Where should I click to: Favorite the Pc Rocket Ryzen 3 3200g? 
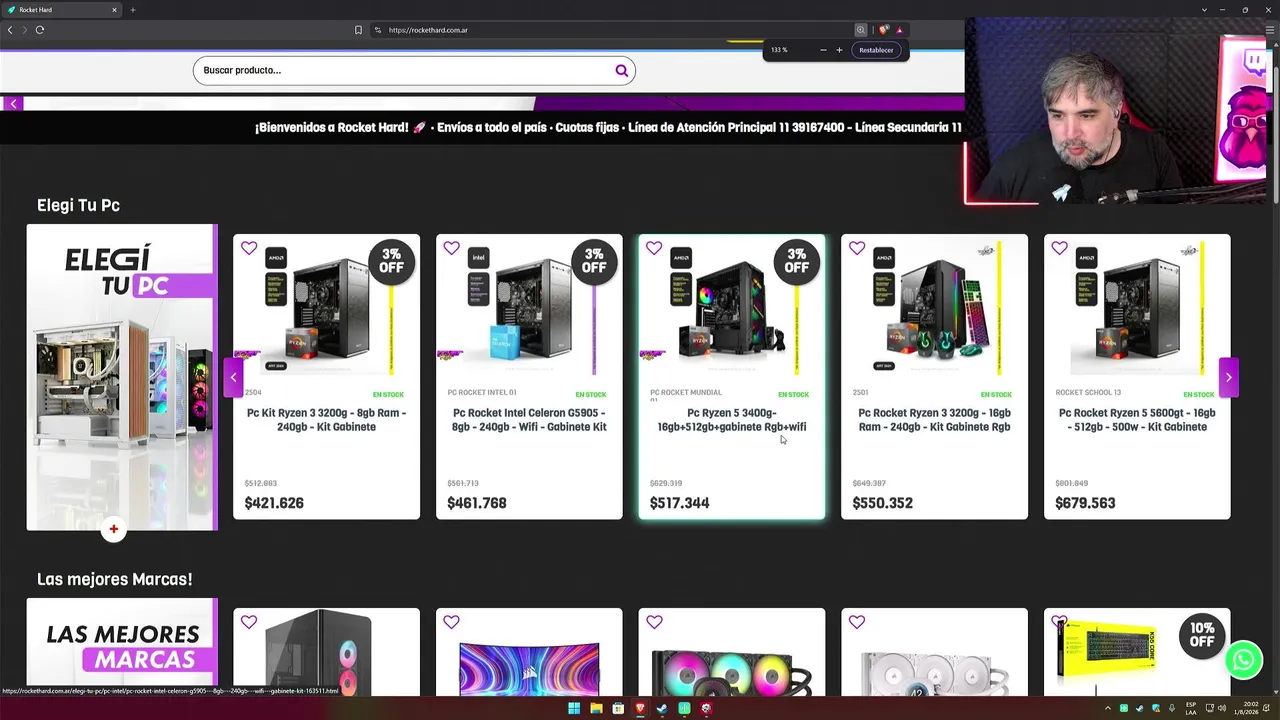point(857,248)
